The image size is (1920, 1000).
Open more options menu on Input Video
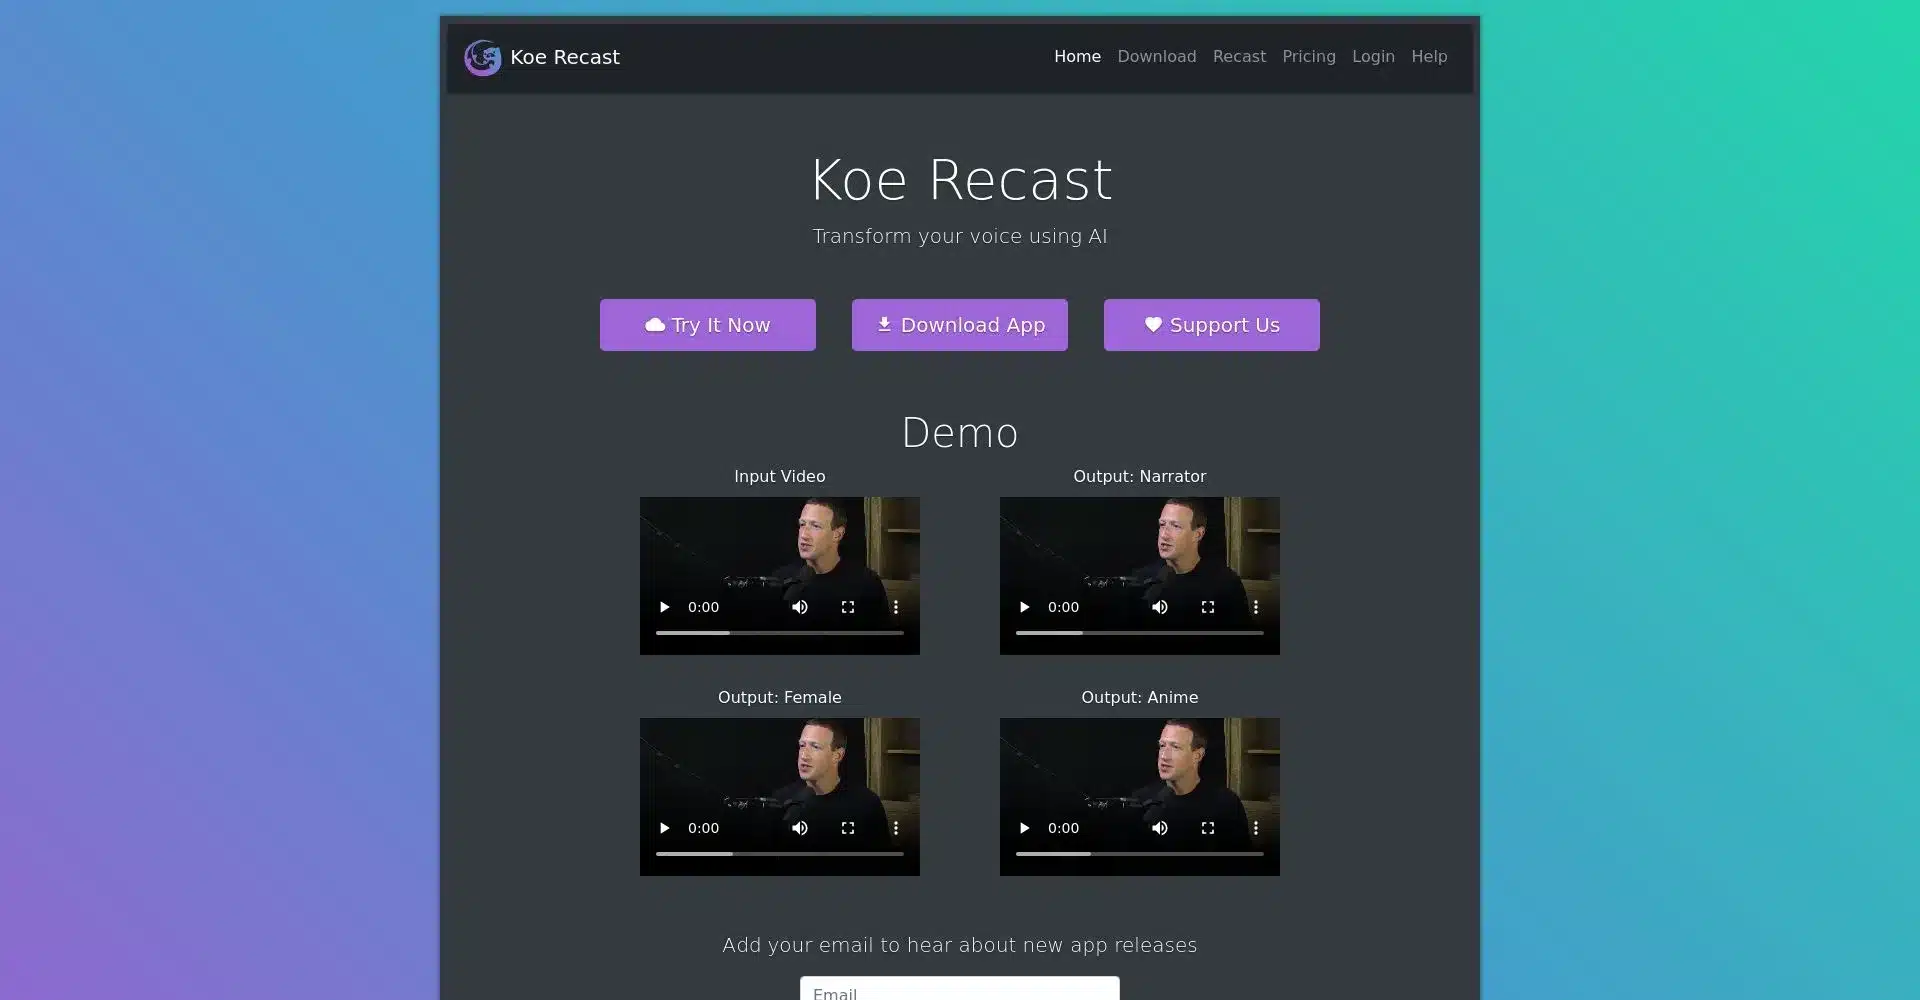point(896,607)
